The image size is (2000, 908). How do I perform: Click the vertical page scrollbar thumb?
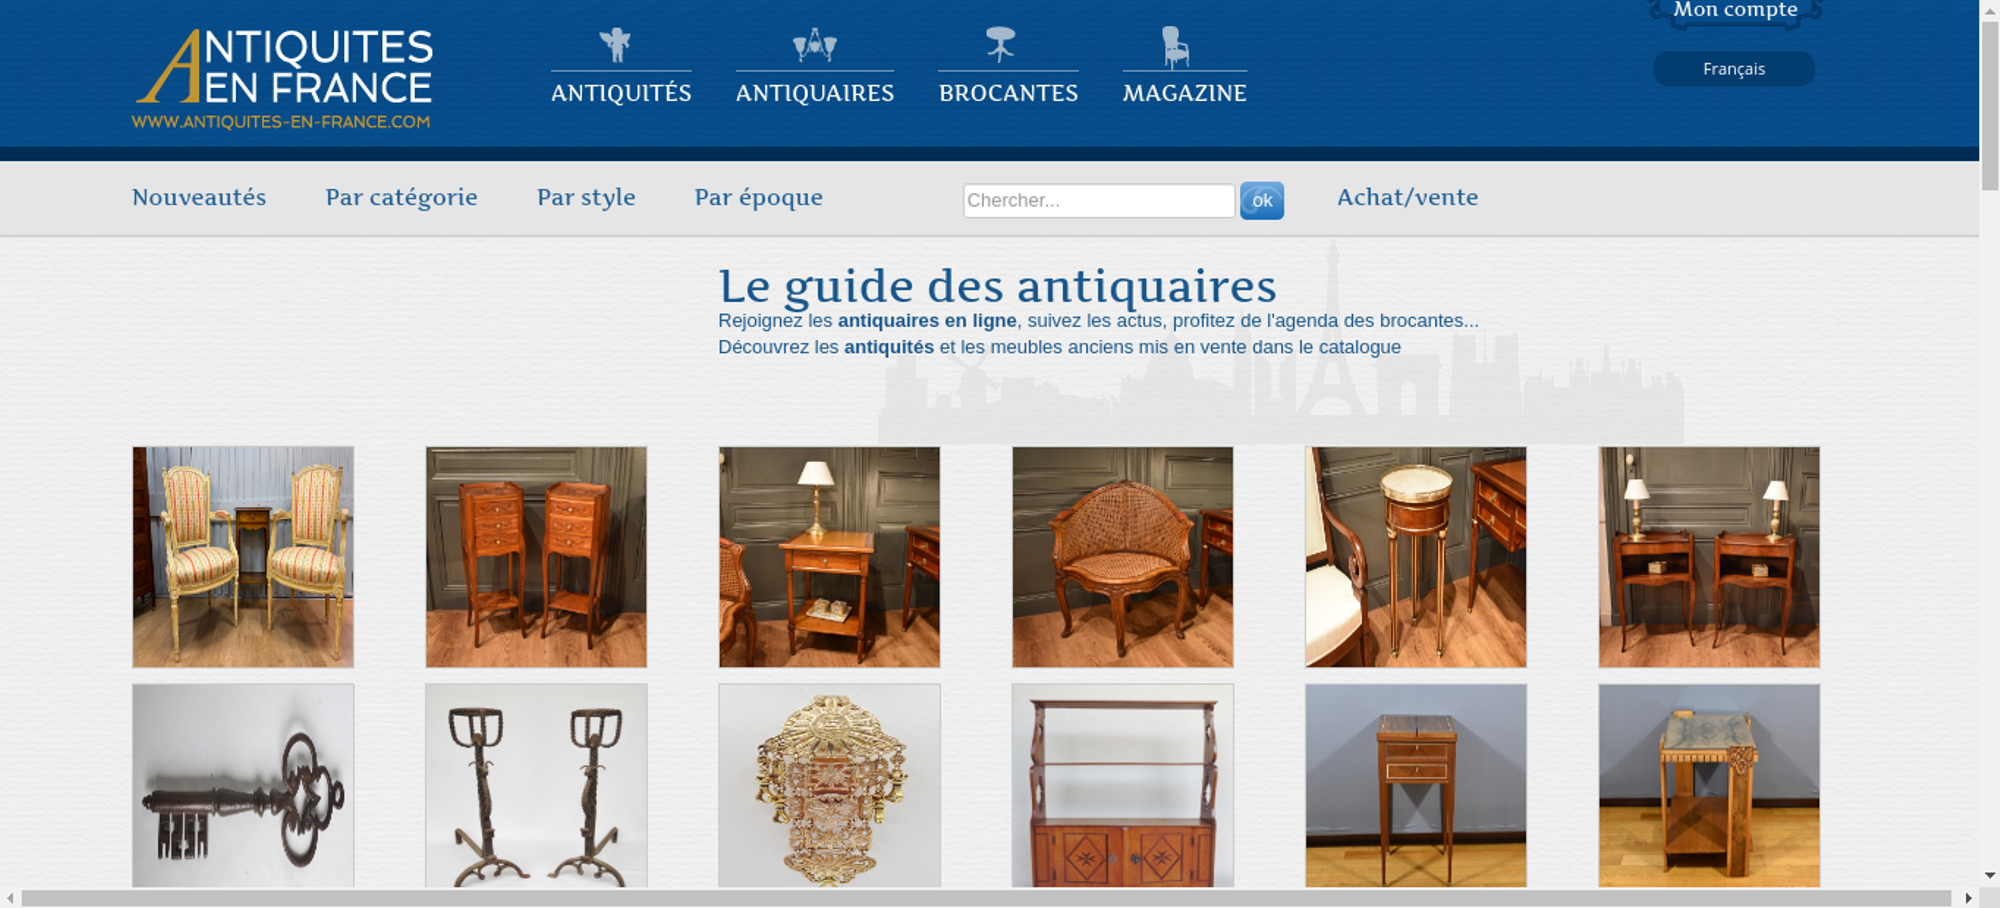coord(1990,105)
